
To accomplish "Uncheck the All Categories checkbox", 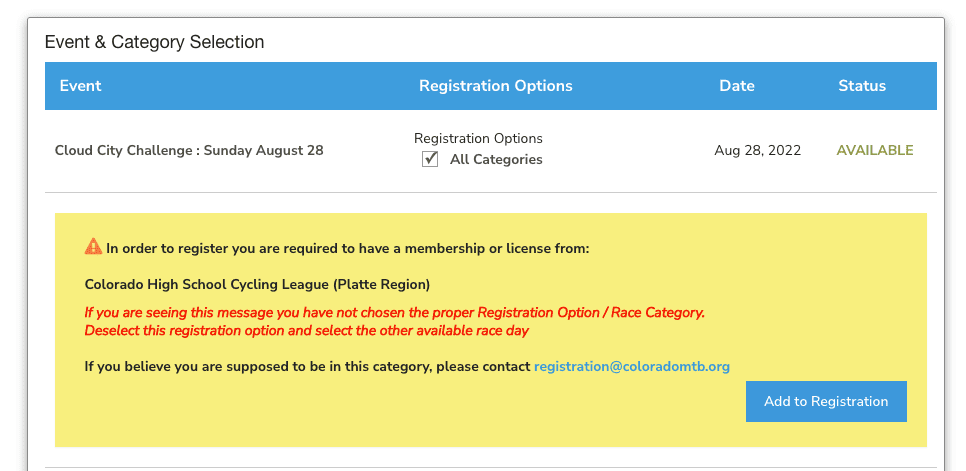I will click(x=429, y=159).
